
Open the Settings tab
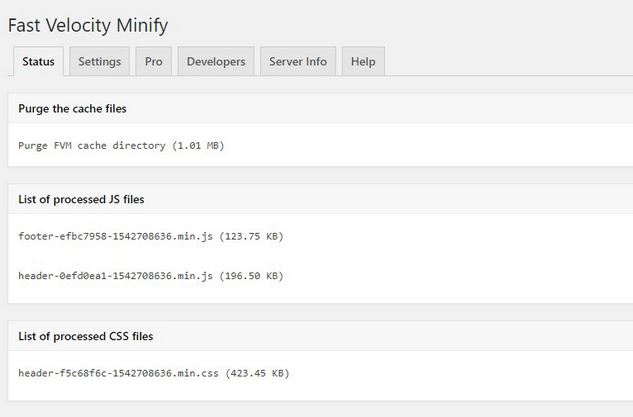tap(99, 61)
